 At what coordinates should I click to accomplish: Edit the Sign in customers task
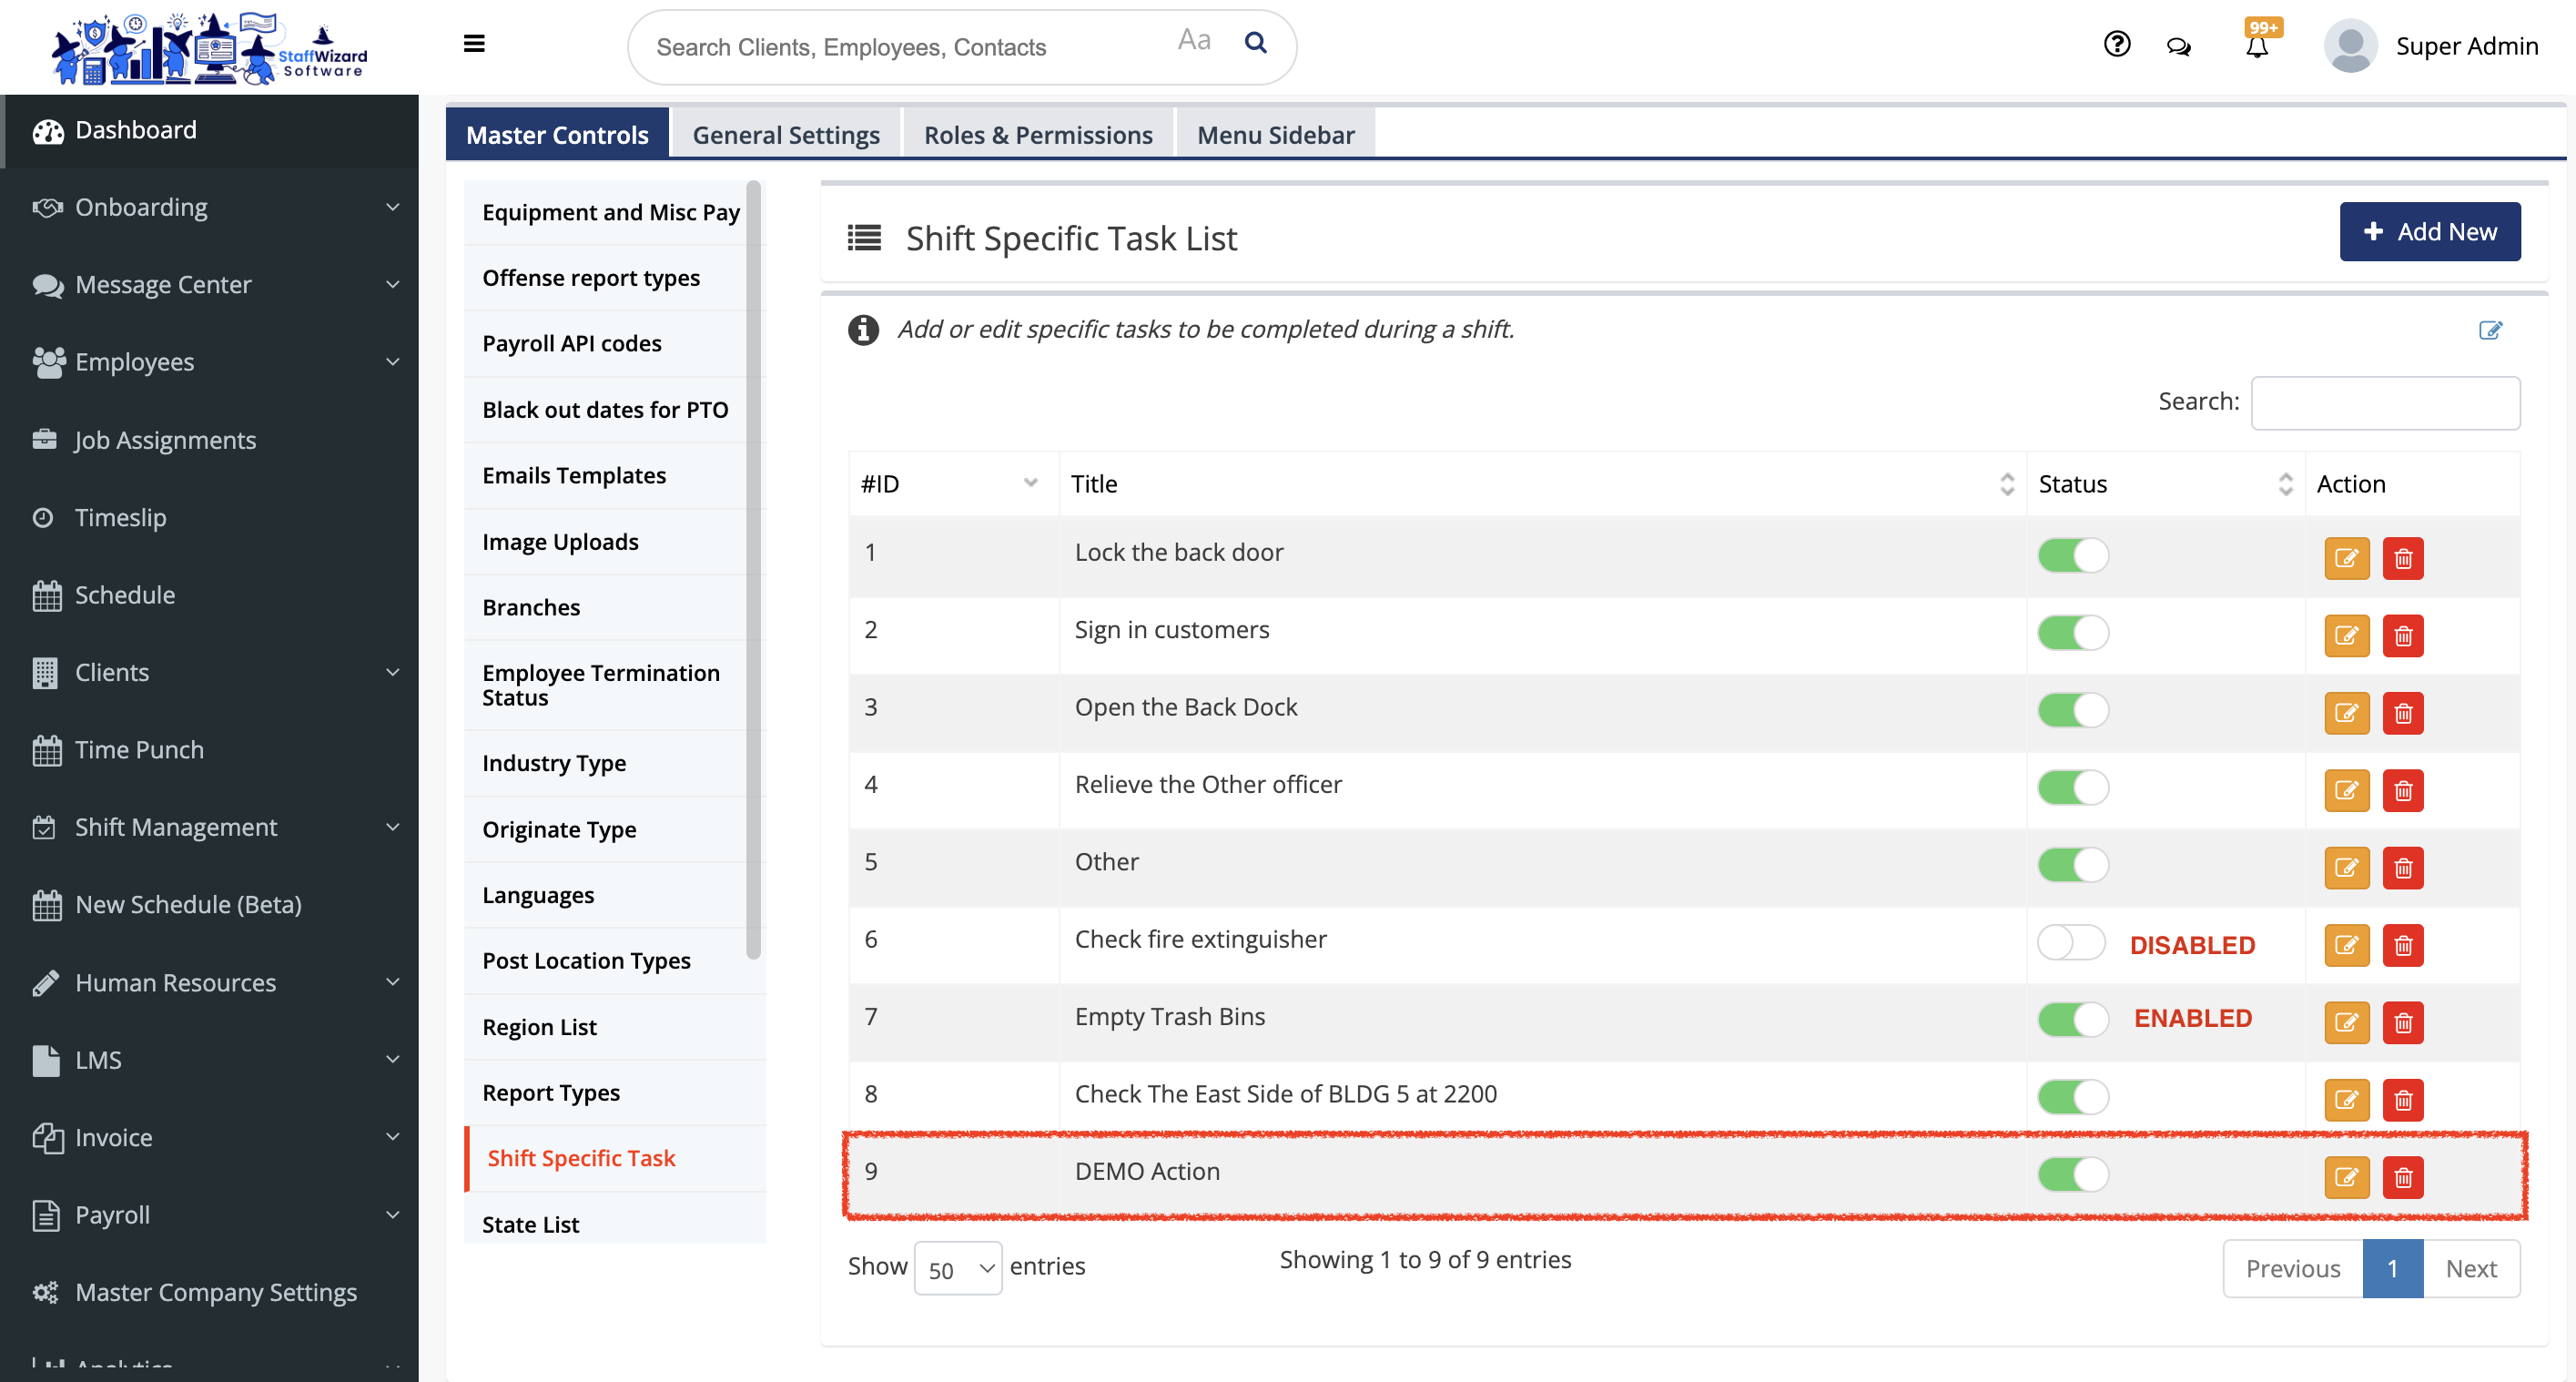point(2346,636)
